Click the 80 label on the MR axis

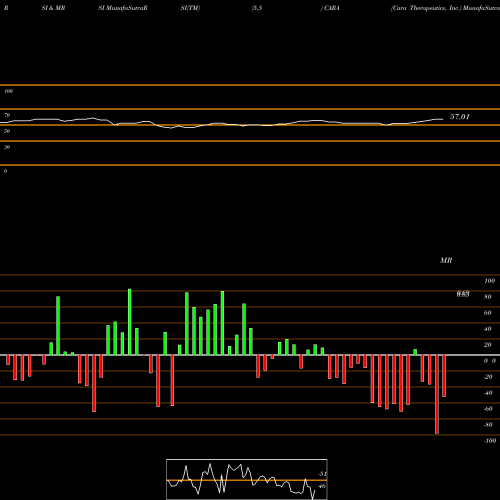(488, 297)
